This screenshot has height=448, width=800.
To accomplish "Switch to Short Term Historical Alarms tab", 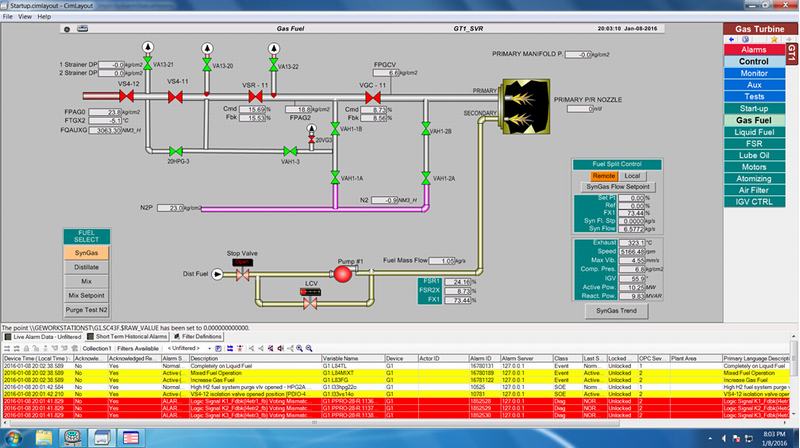I will click(127, 337).
